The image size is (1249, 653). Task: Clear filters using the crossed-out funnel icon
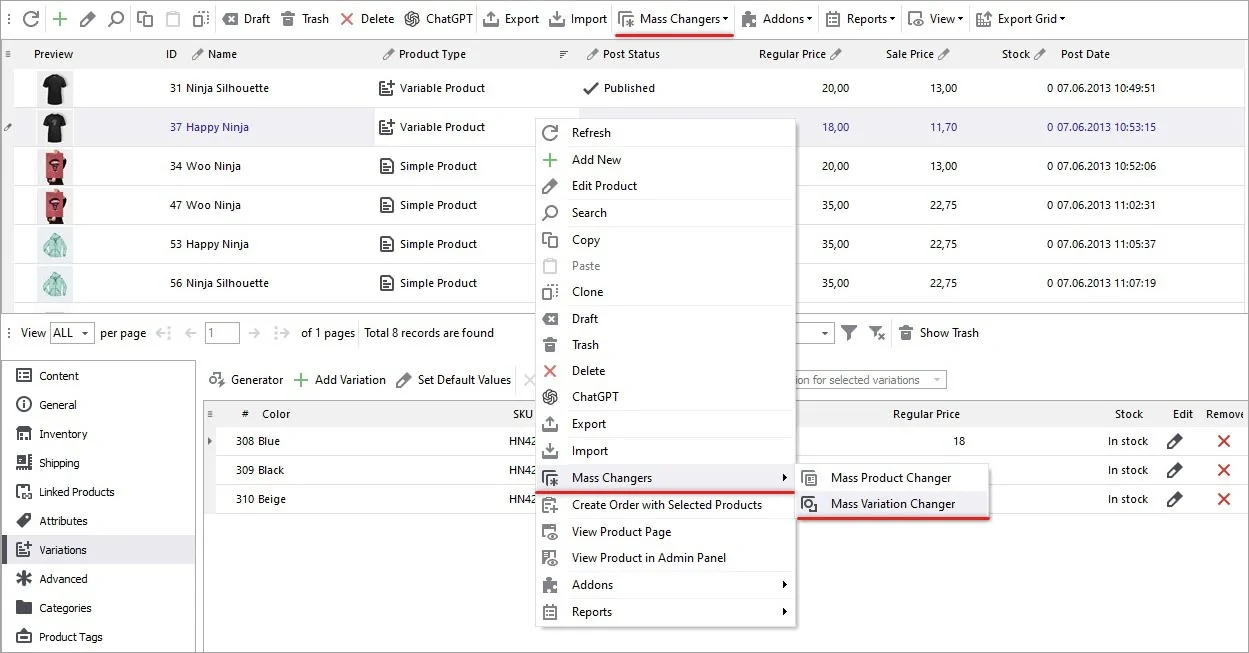tap(877, 333)
